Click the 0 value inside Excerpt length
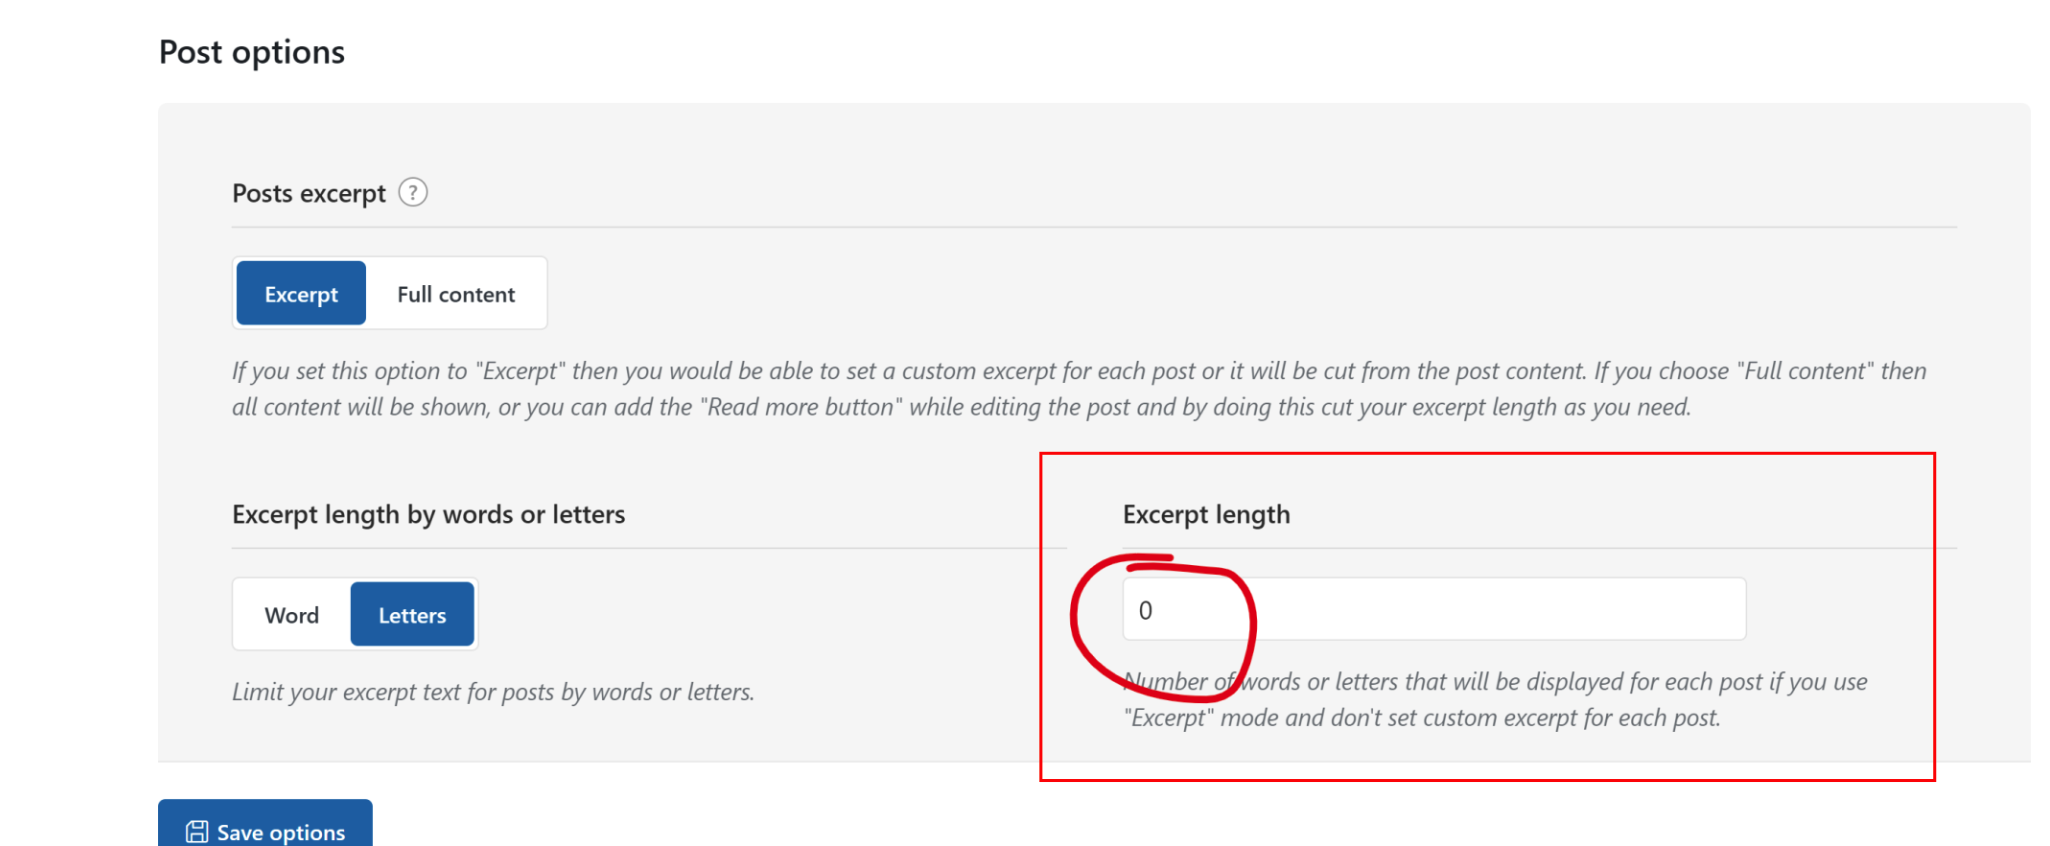 coord(1146,610)
